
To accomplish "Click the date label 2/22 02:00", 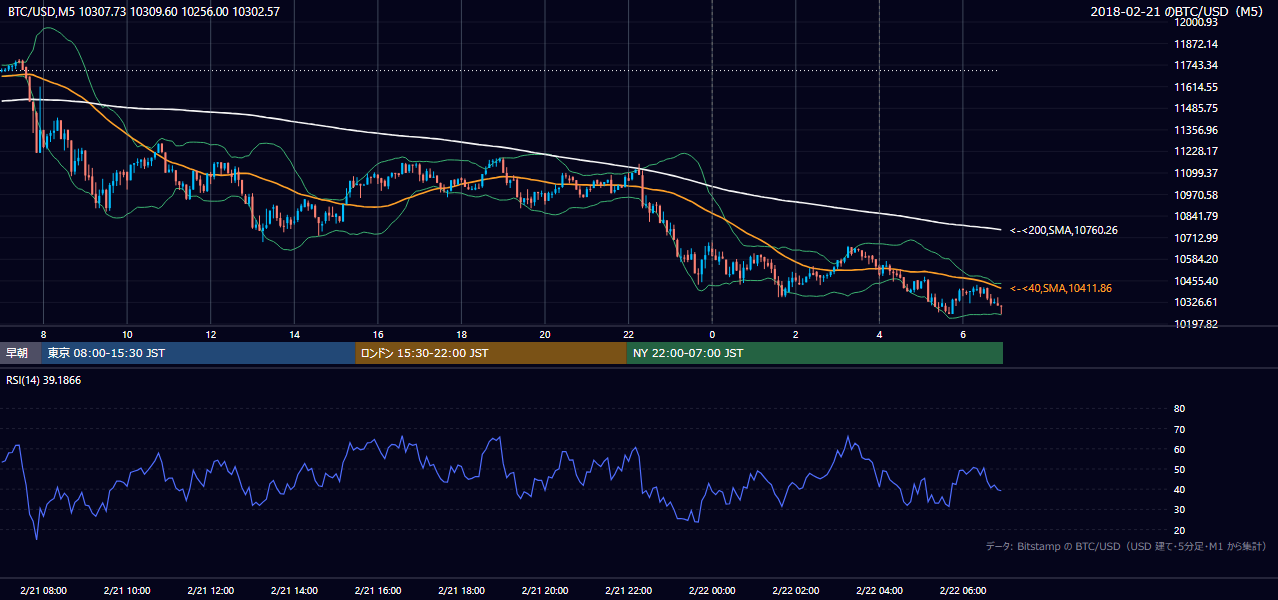I will click(x=796, y=591).
